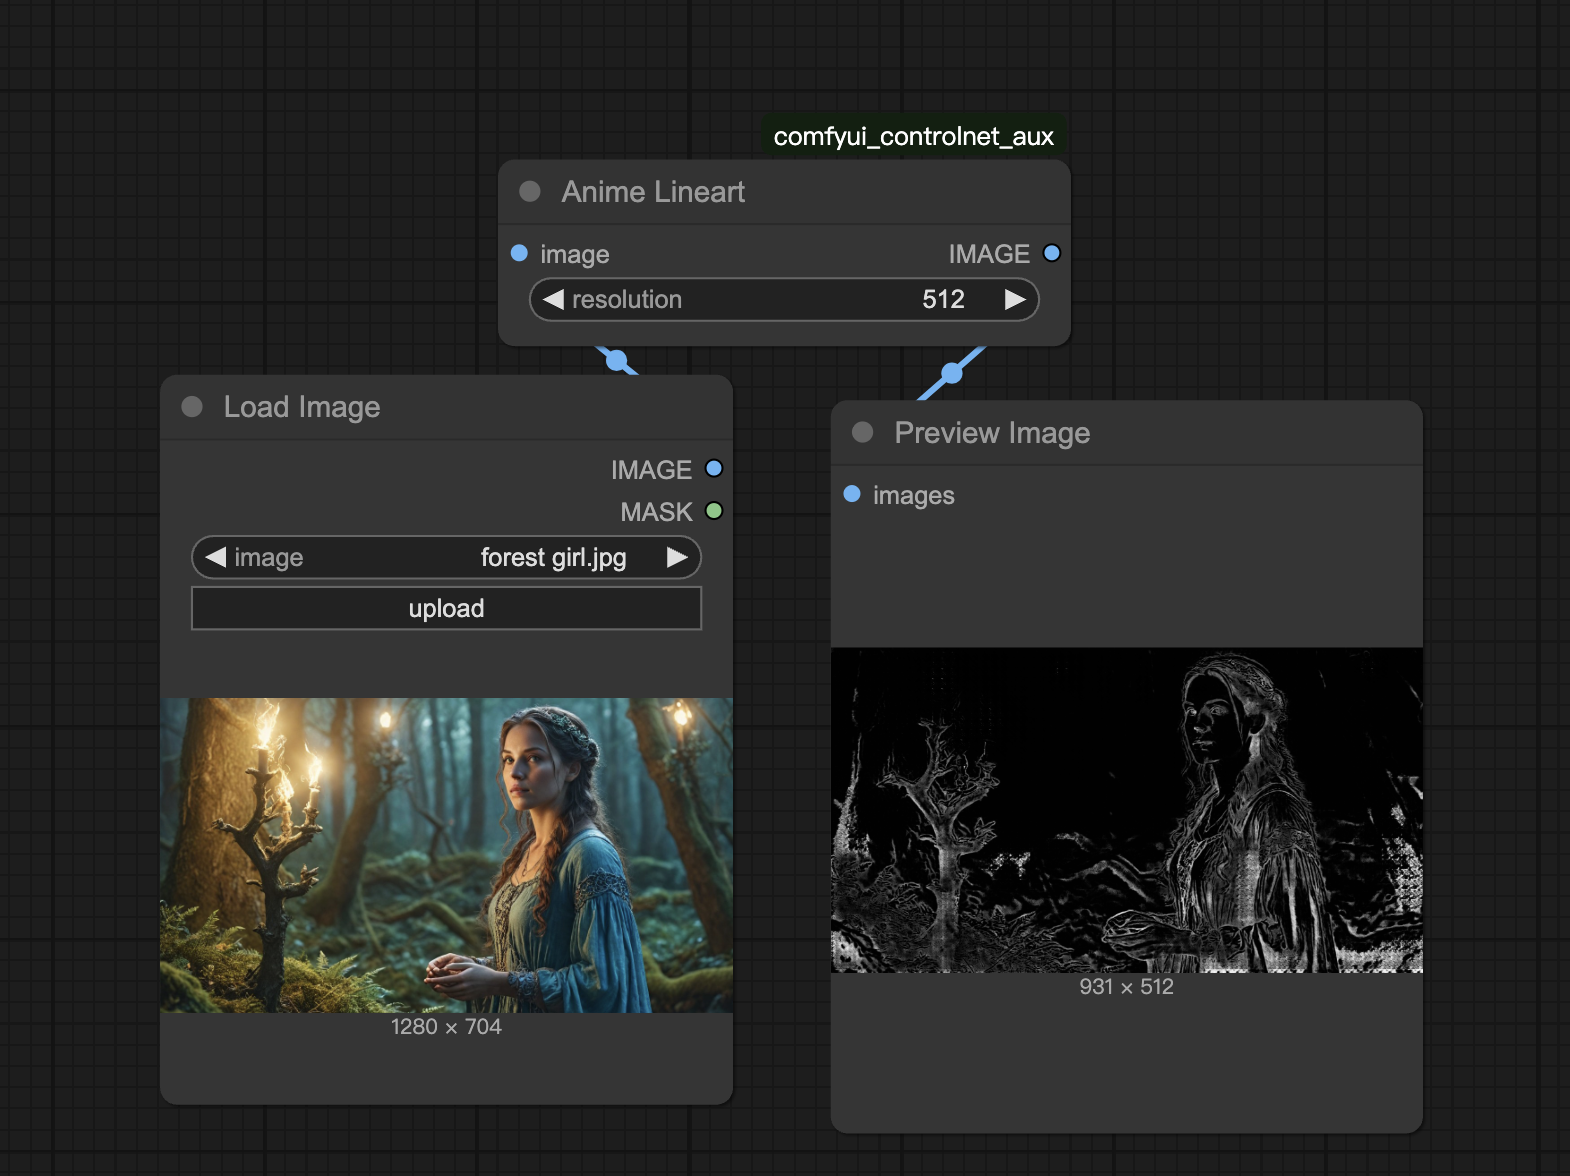The width and height of the screenshot is (1570, 1176).
Task: Click the green MASK output socket
Action: (x=714, y=511)
